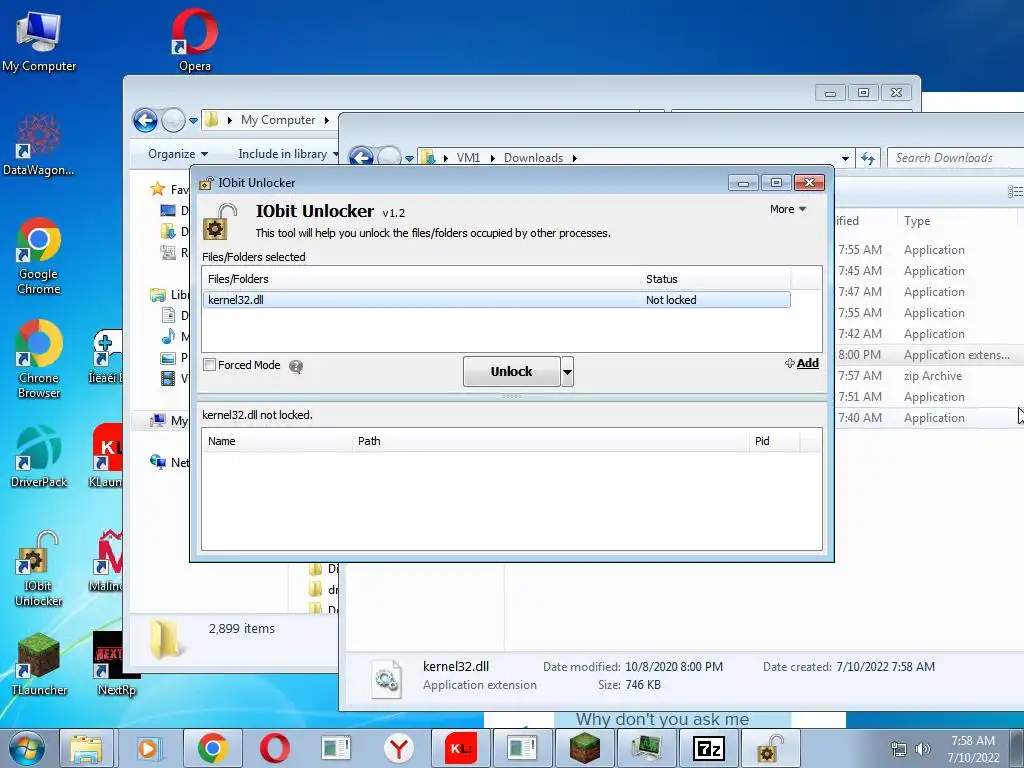Click the Search Downloads field
The height and width of the screenshot is (768, 1024).
pos(955,158)
